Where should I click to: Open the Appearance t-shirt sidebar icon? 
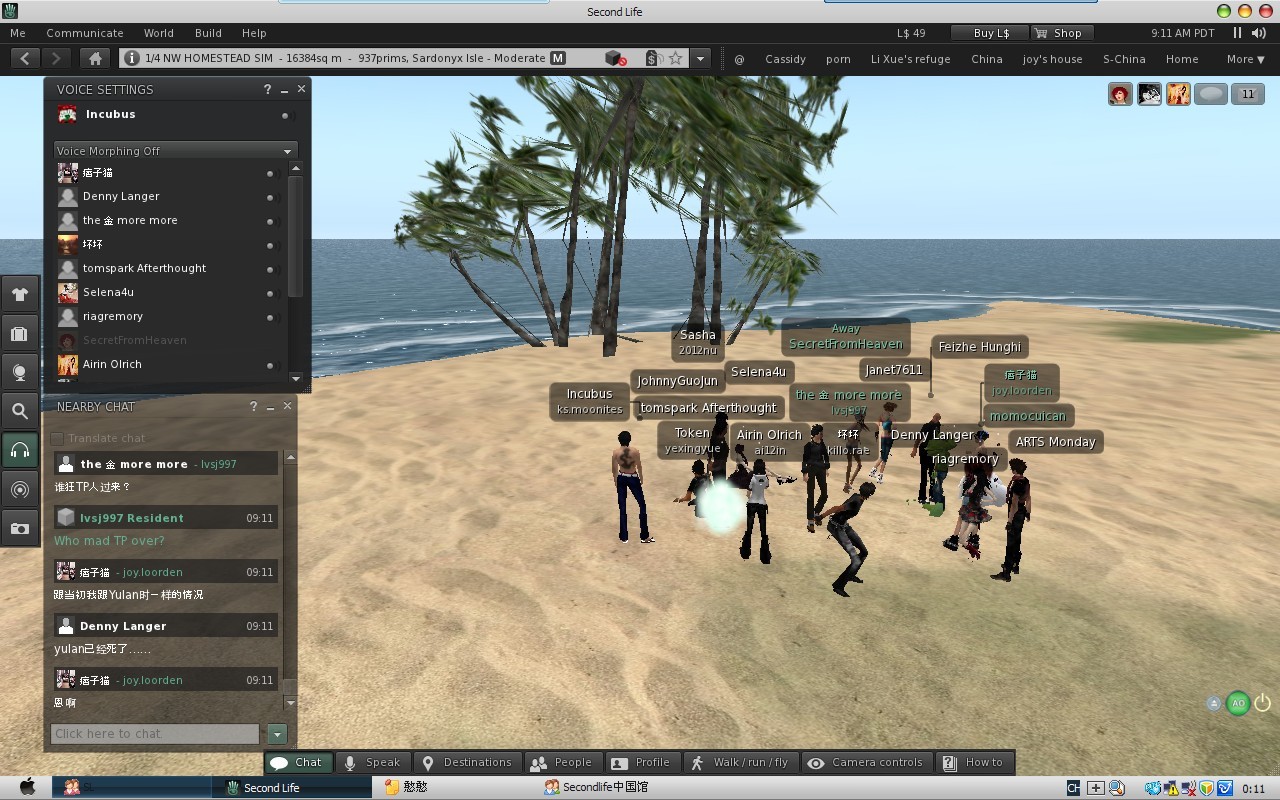click(x=20, y=294)
